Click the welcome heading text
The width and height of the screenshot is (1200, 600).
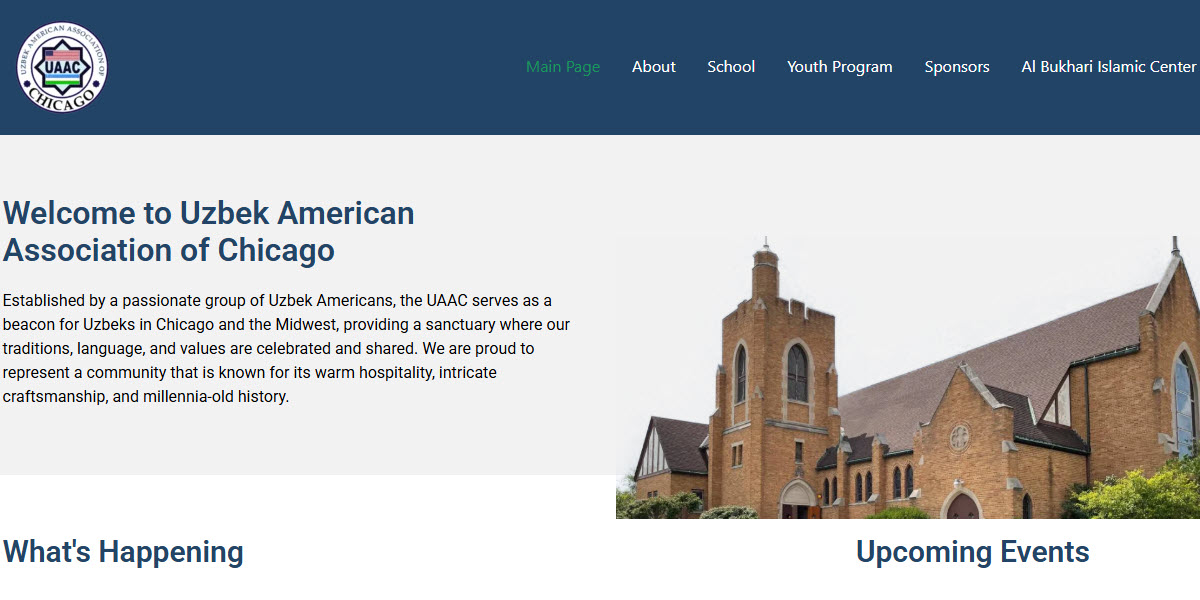[x=209, y=231]
